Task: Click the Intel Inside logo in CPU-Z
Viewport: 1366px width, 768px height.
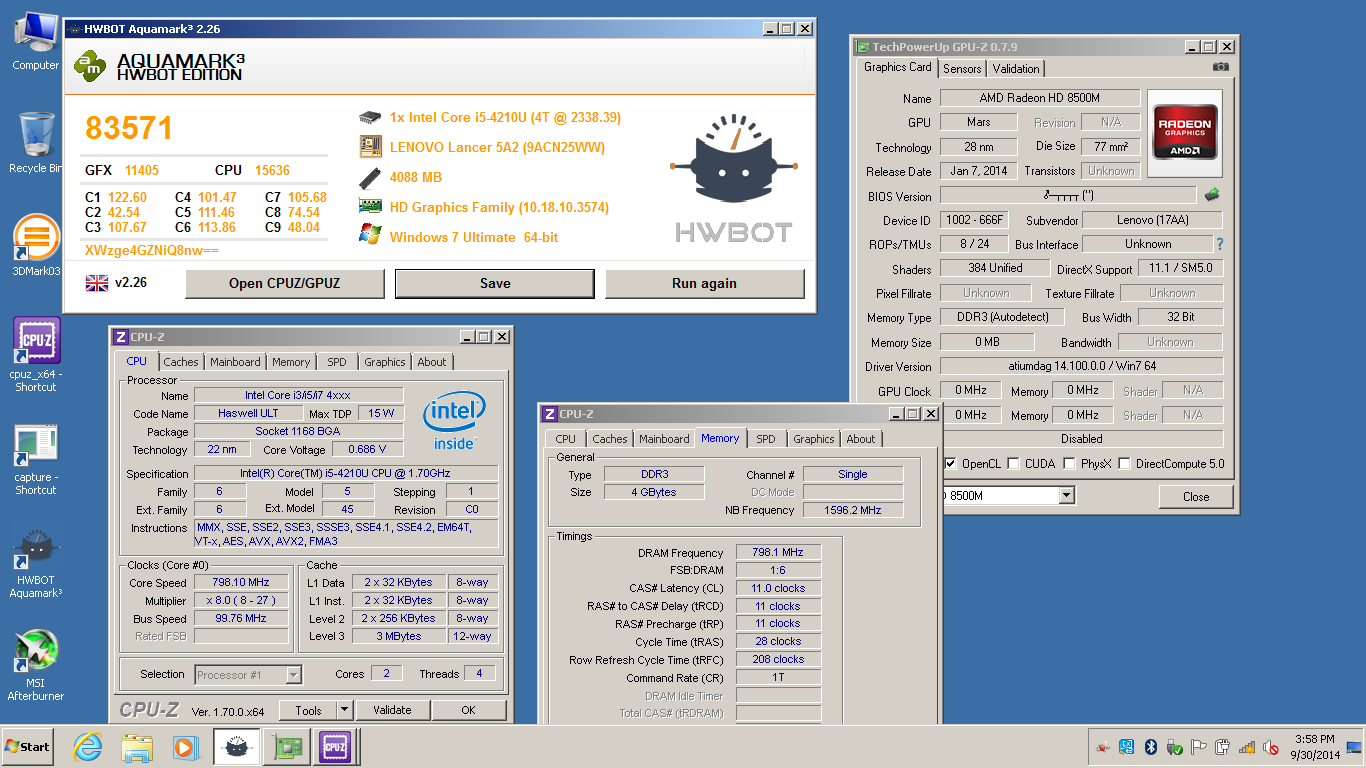Action: [454, 420]
